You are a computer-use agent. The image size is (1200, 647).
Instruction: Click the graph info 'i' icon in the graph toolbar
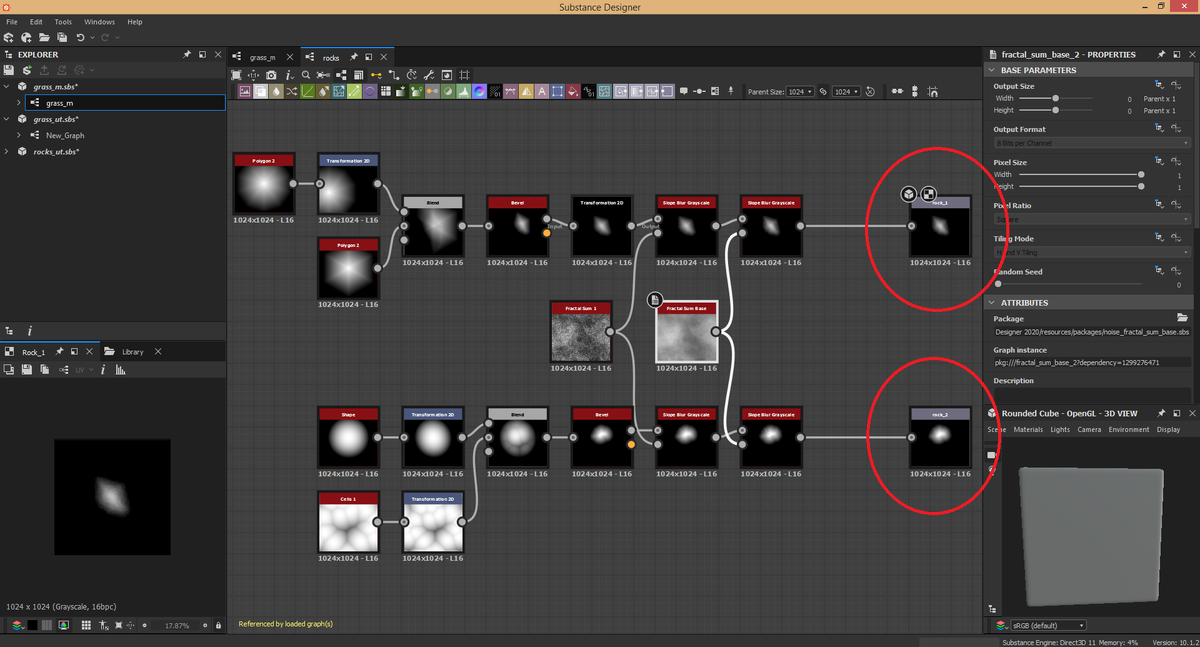[x=289, y=75]
